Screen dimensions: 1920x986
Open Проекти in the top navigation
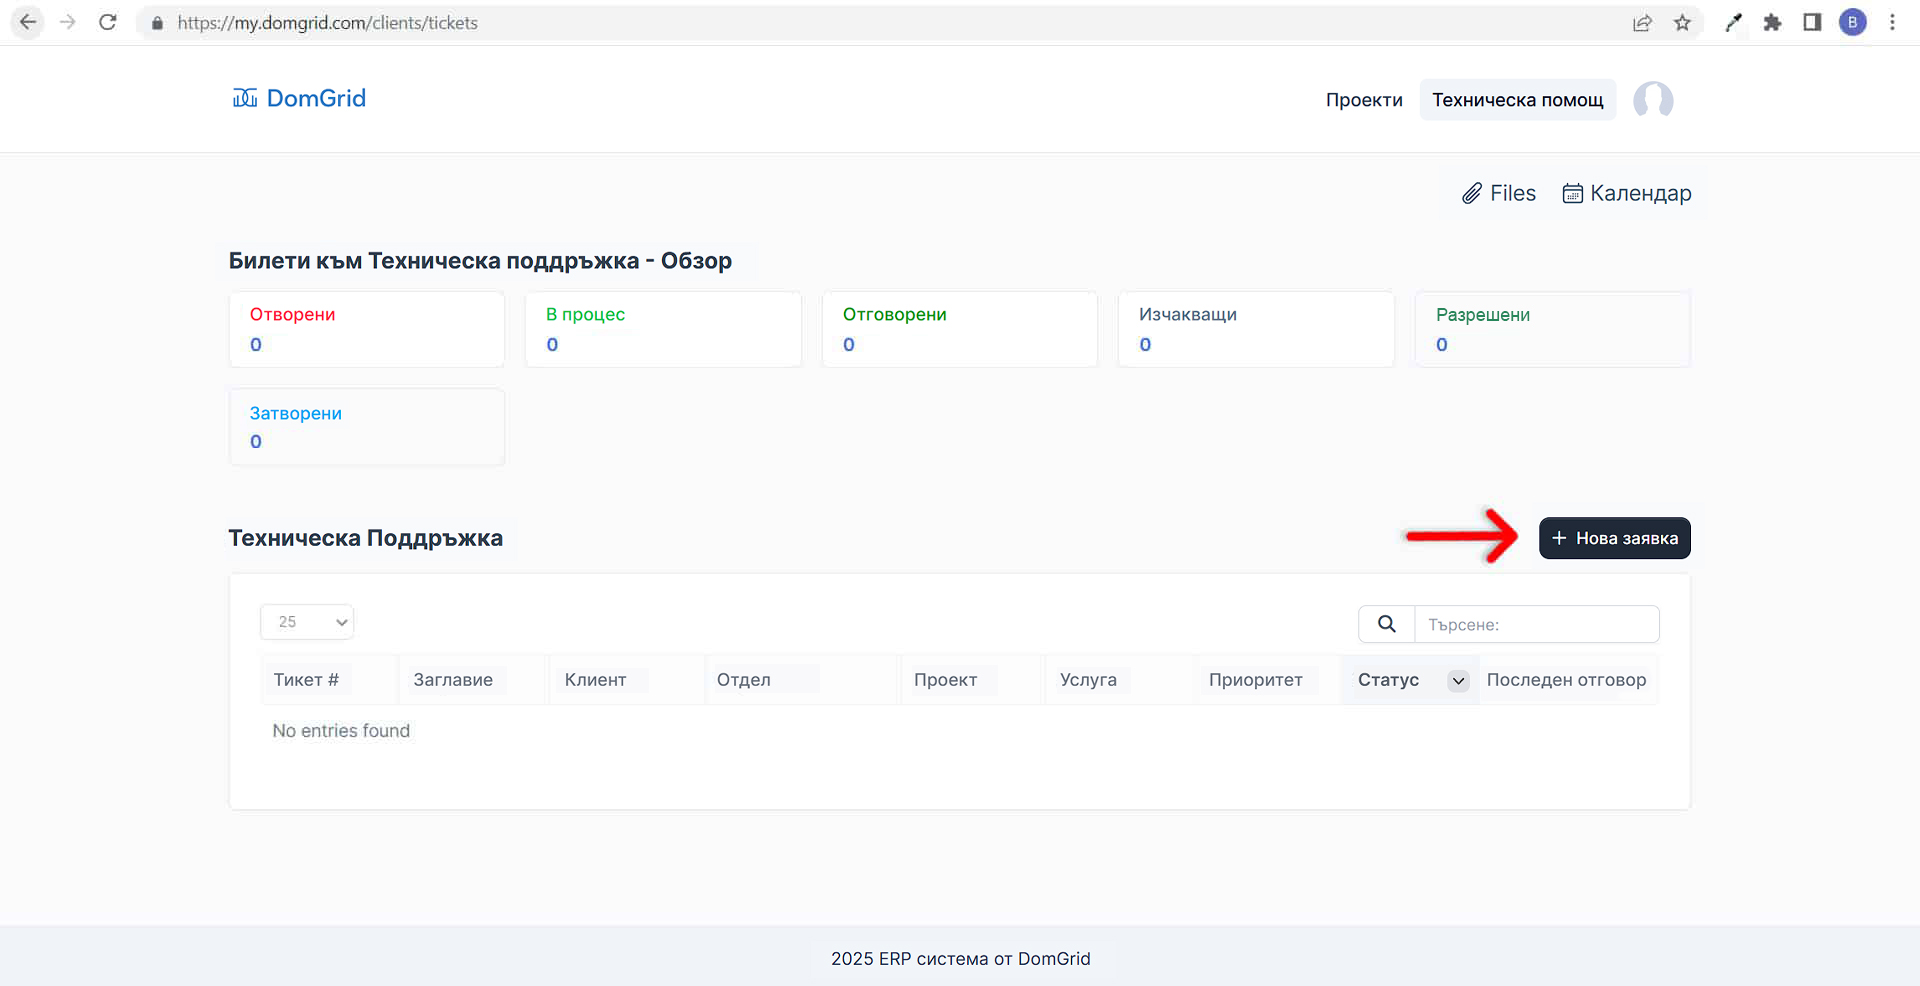[x=1364, y=100]
